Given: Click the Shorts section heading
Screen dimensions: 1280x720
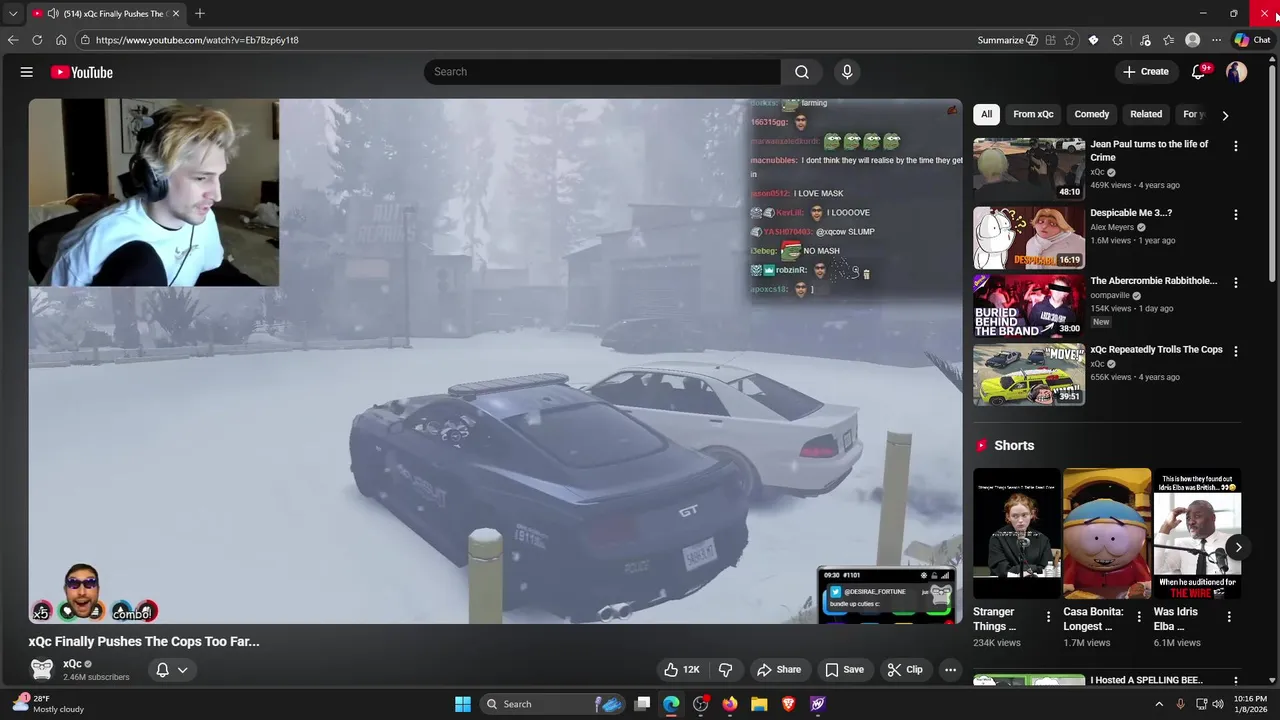Looking at the screenshot, I should click(1014, 446).
